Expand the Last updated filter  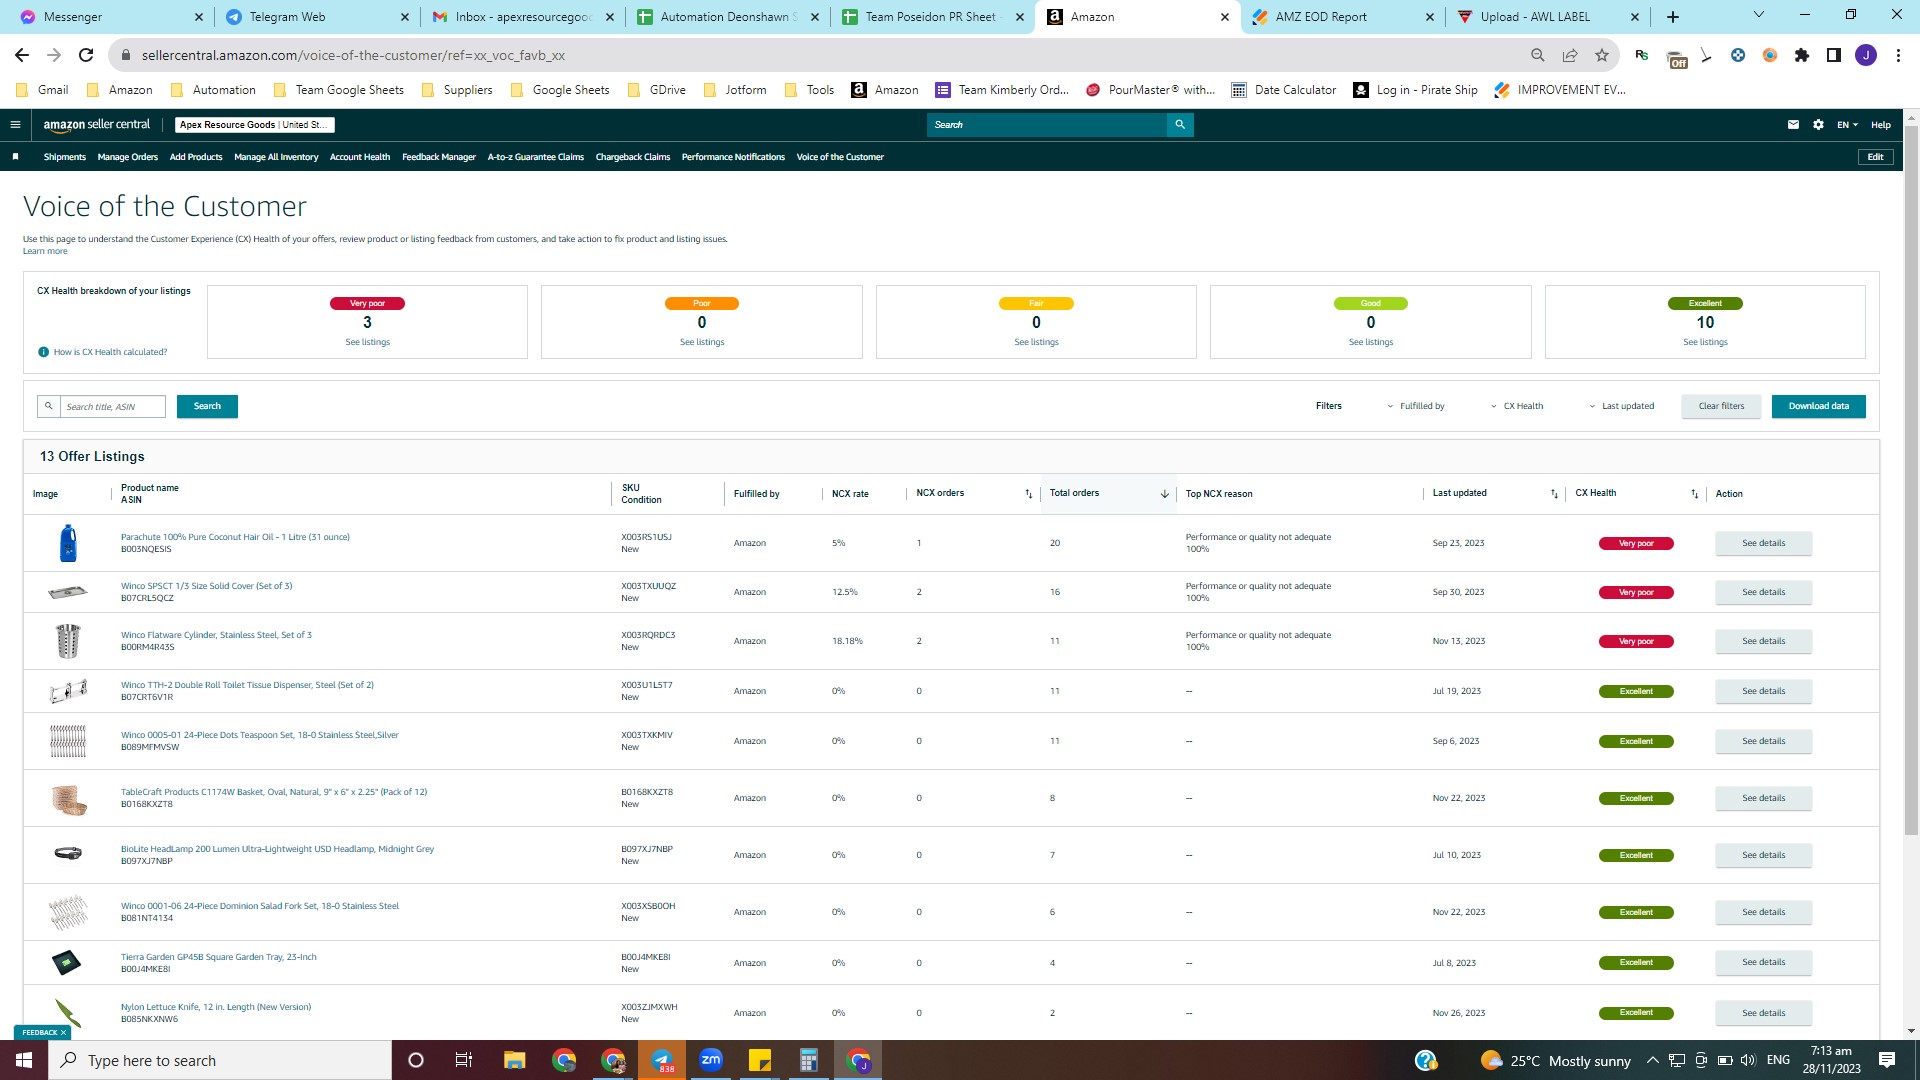(x=1621, y=406)
